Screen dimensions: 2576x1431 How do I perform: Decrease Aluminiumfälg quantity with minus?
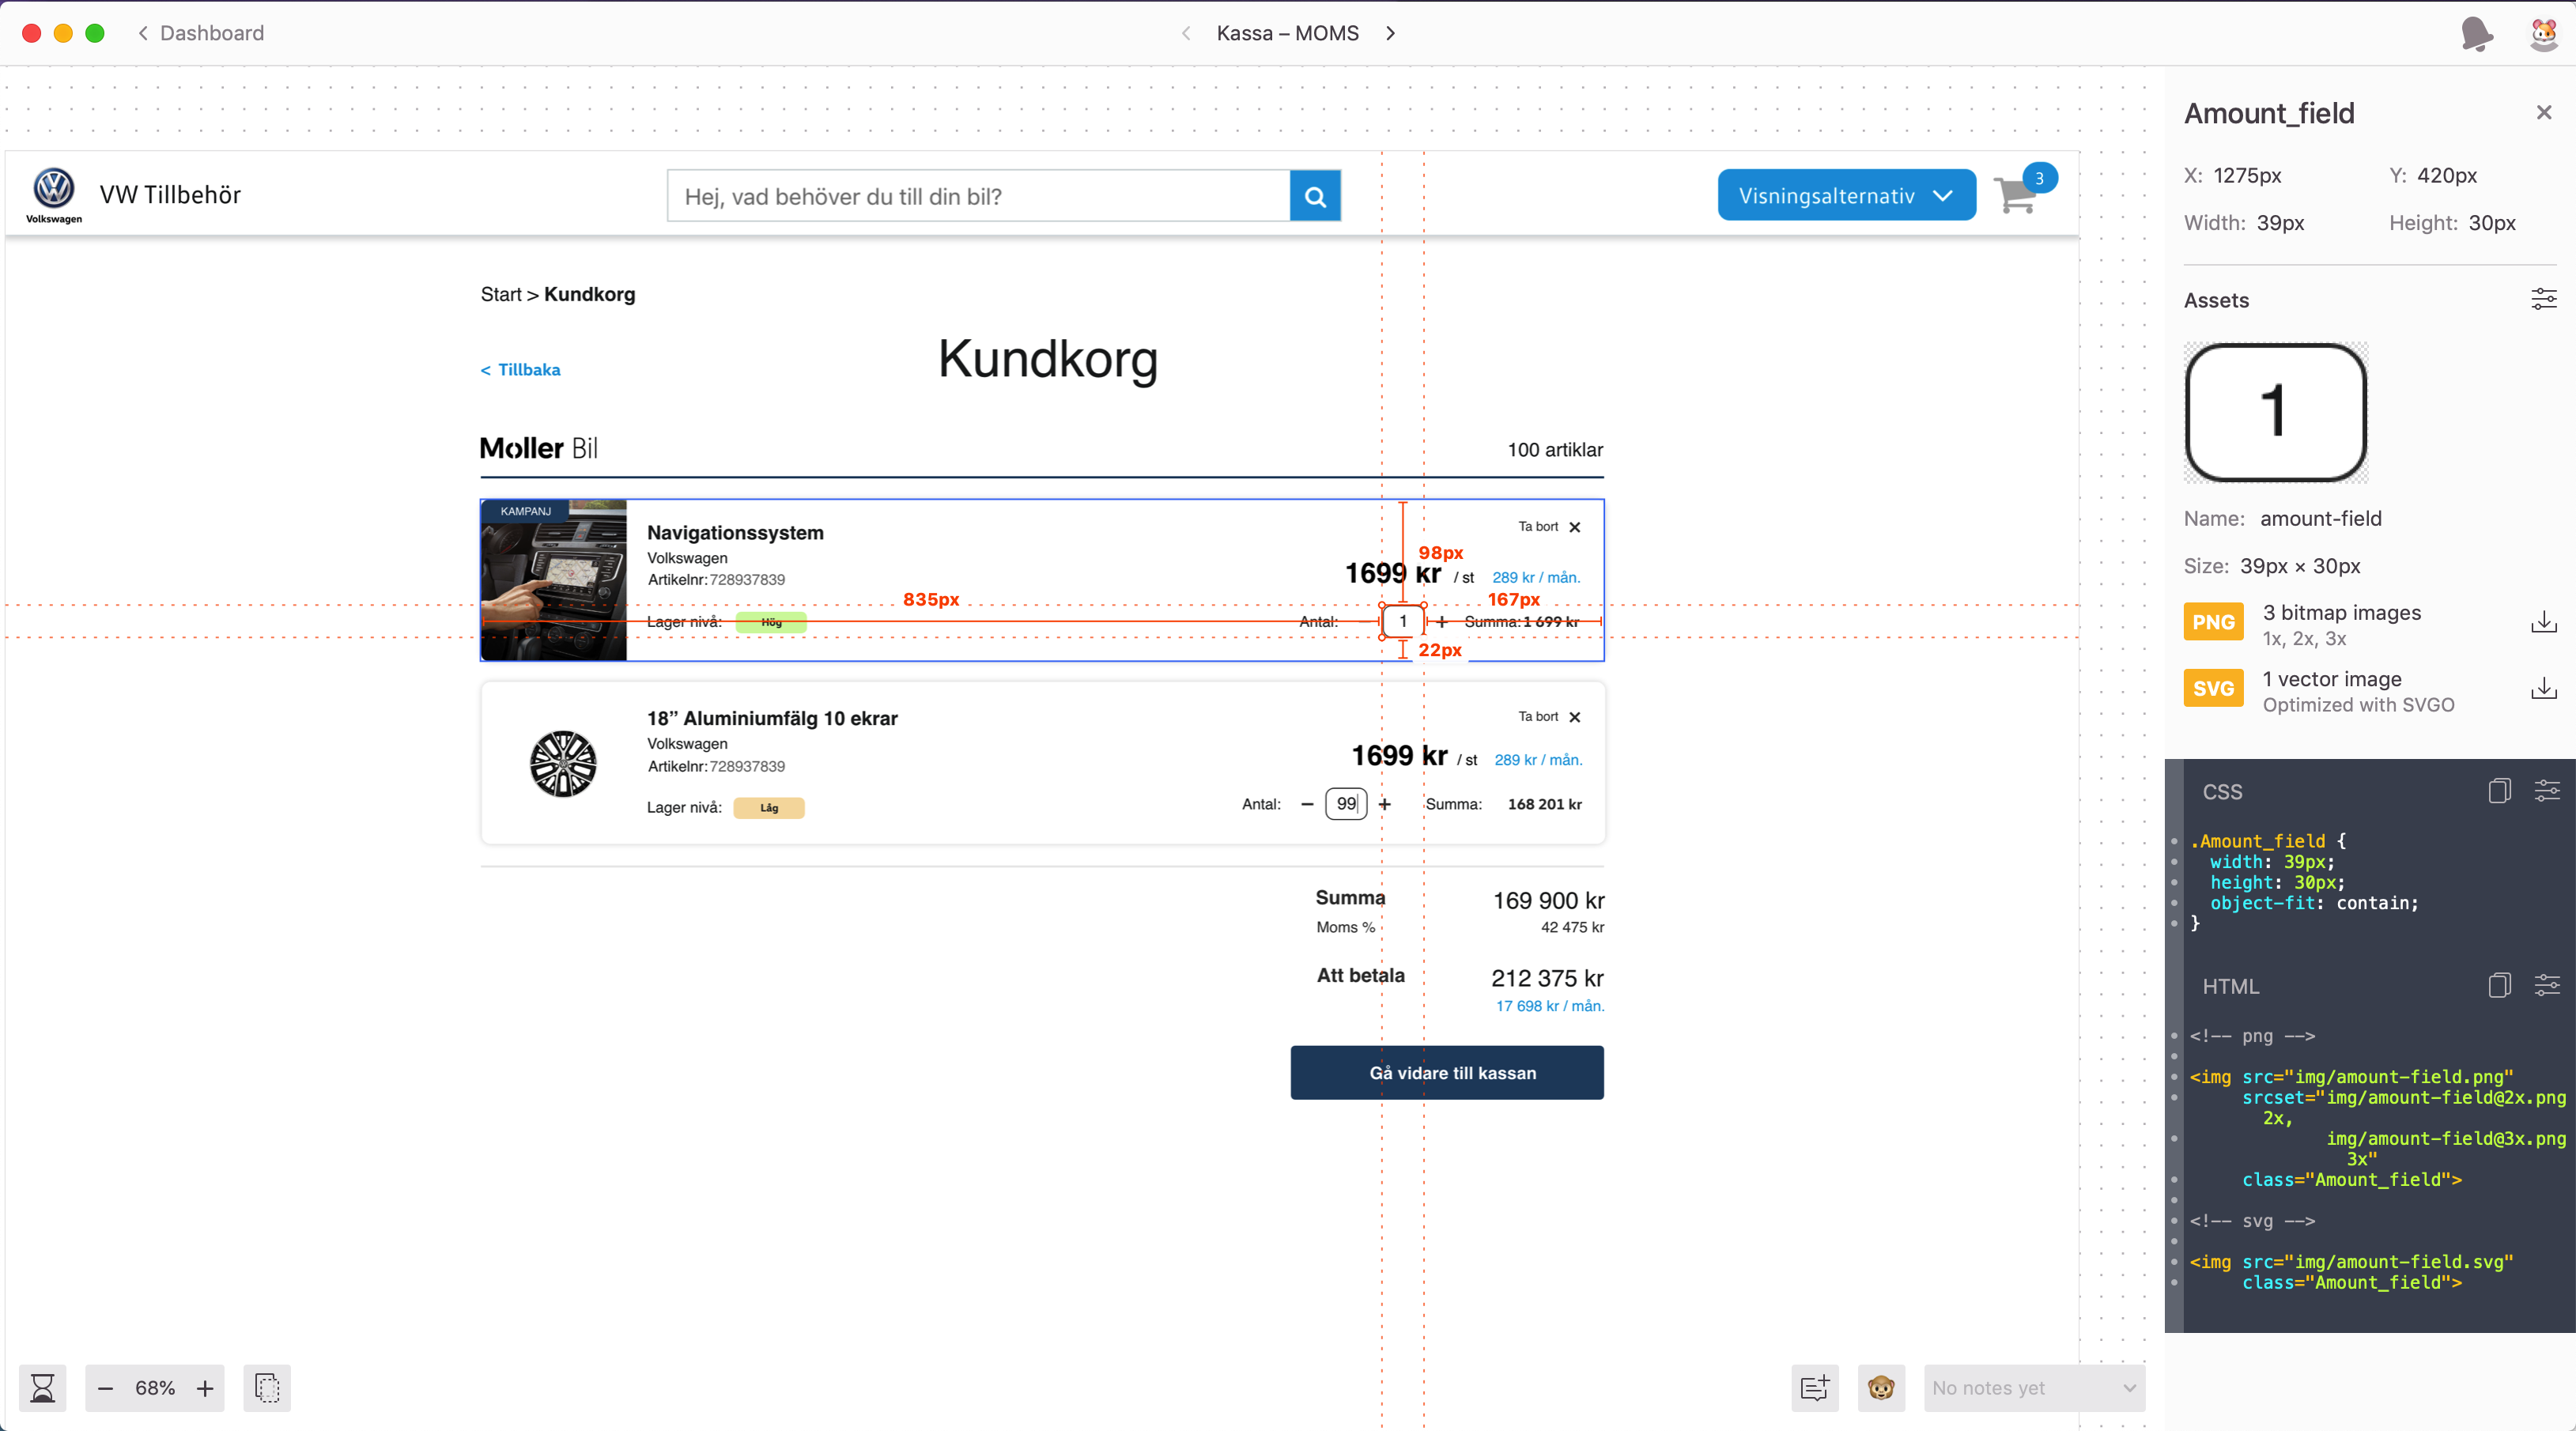pyautogui.click(x=1307, y=804)
